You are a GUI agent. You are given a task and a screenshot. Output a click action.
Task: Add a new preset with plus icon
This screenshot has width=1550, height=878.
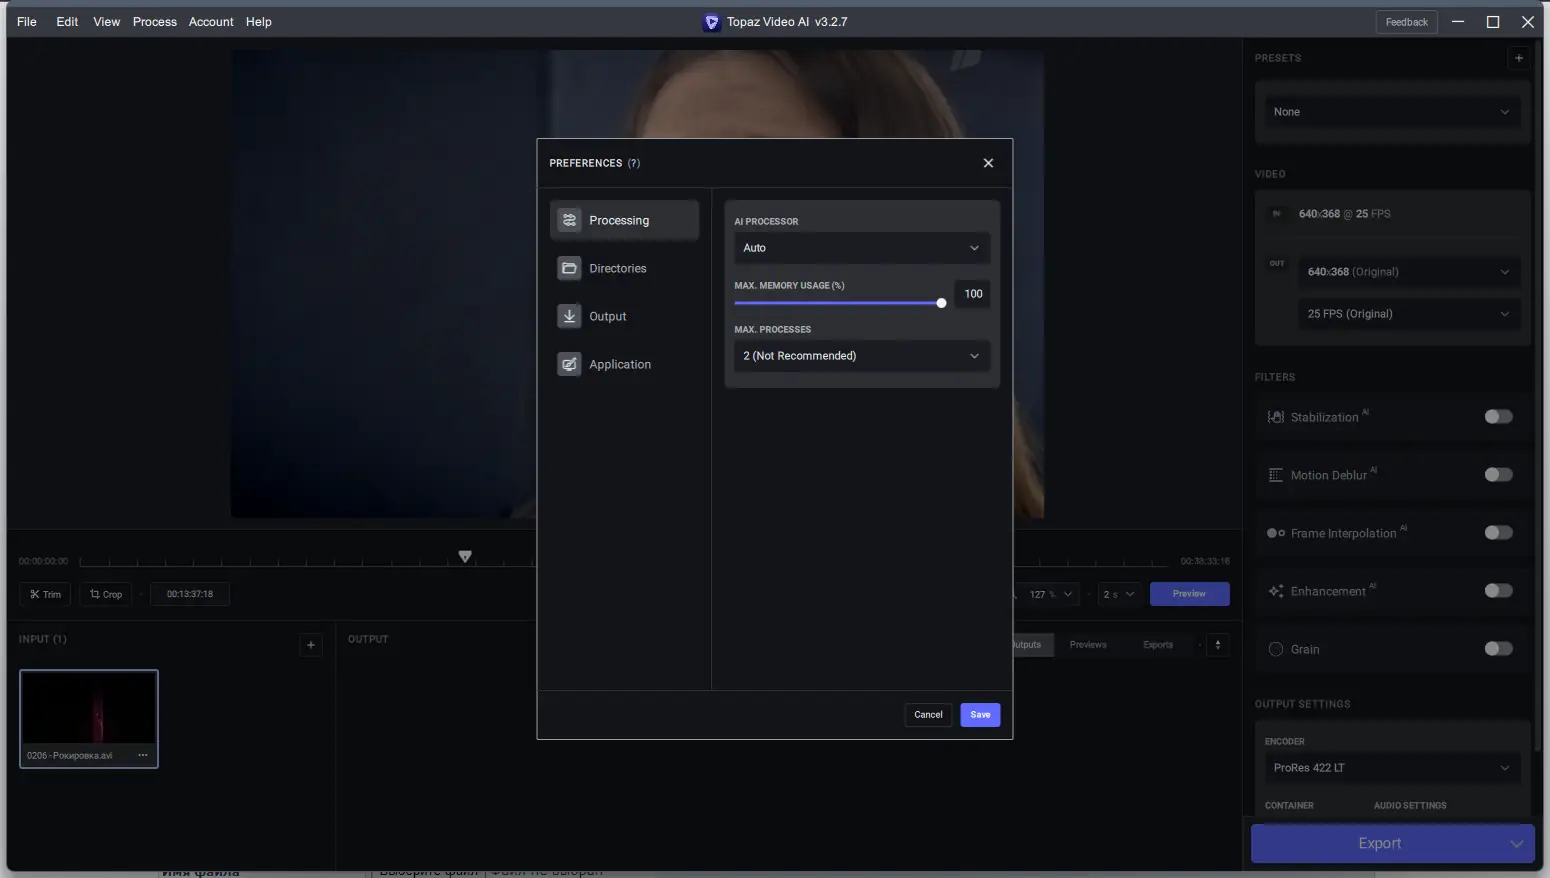tap(1519, 58)
